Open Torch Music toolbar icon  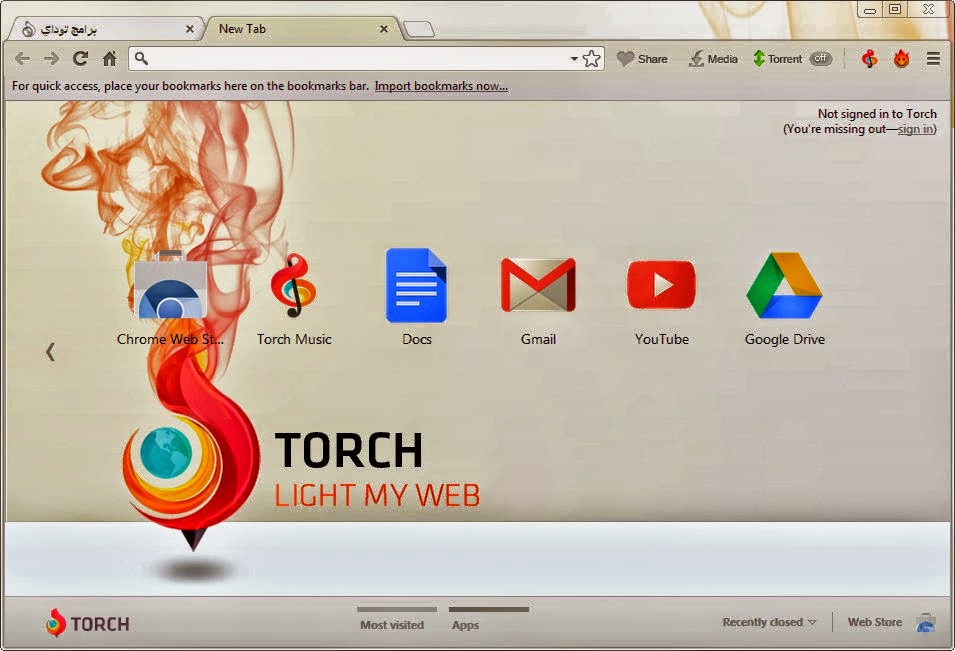[870, 59]
